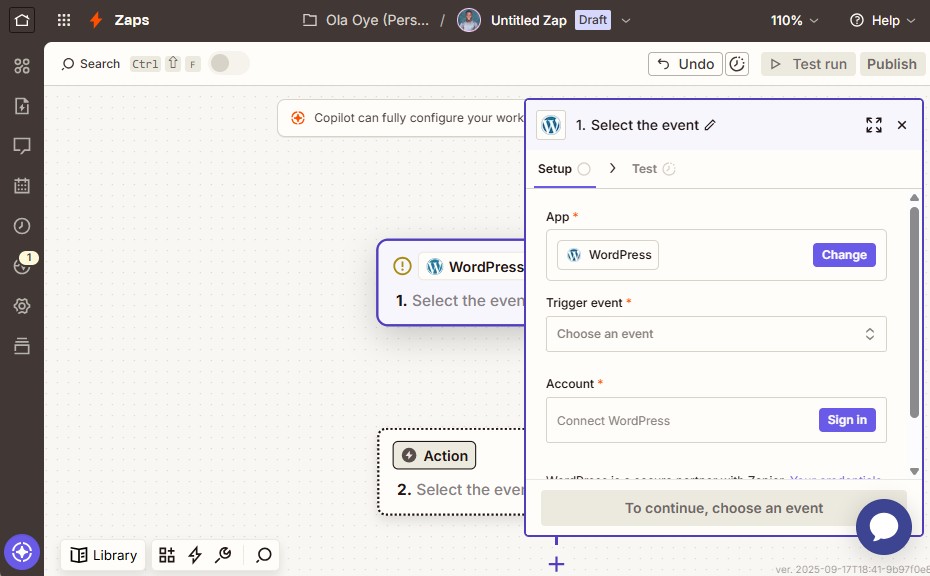The image size is (930, 576).
Task: Select the Setup tab
Action: click(555, 169)
